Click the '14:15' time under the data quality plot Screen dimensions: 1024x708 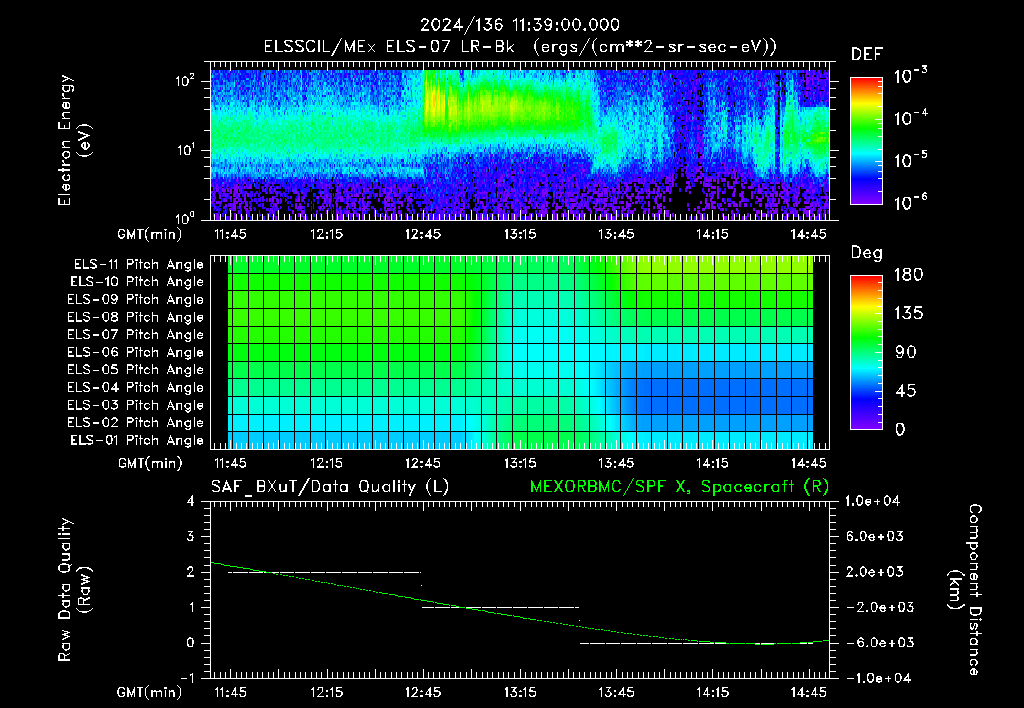coord(712,692)
